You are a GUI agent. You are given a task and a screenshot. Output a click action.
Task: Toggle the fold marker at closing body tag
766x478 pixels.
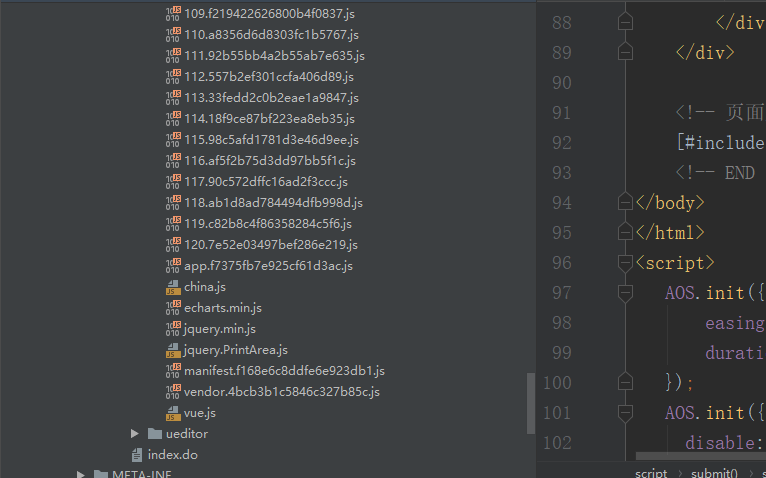coord(625,202)
